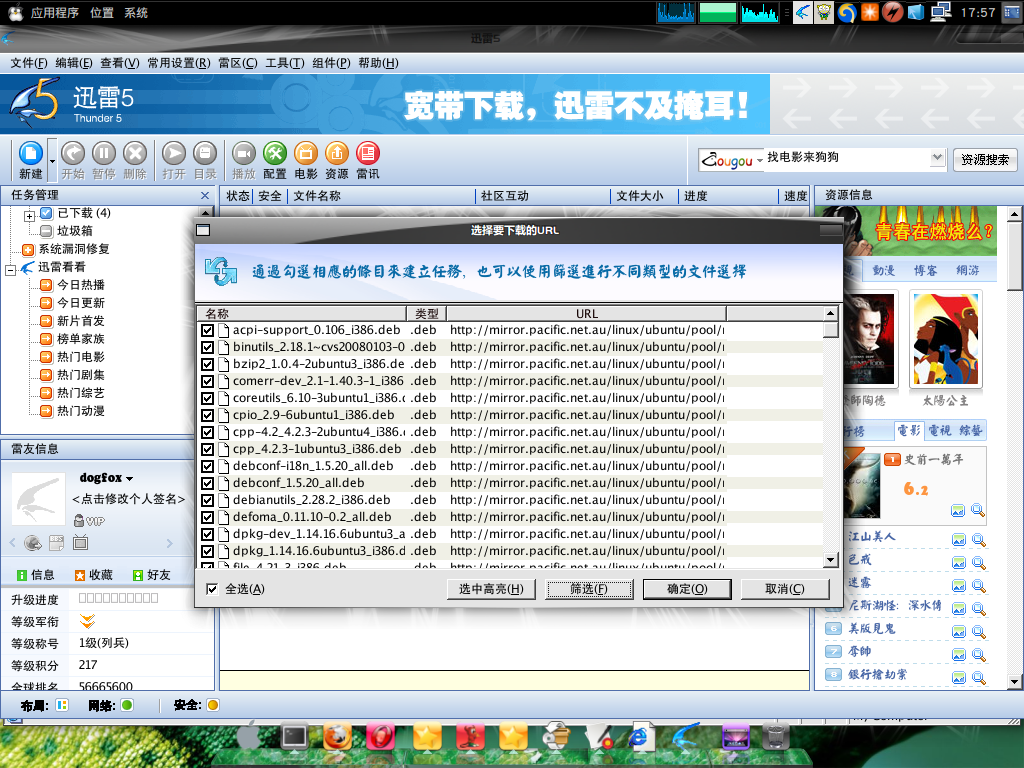Viewport: 1024px width, 768px height.
Task: Open the 工具(T) menu
Action: 285,63
